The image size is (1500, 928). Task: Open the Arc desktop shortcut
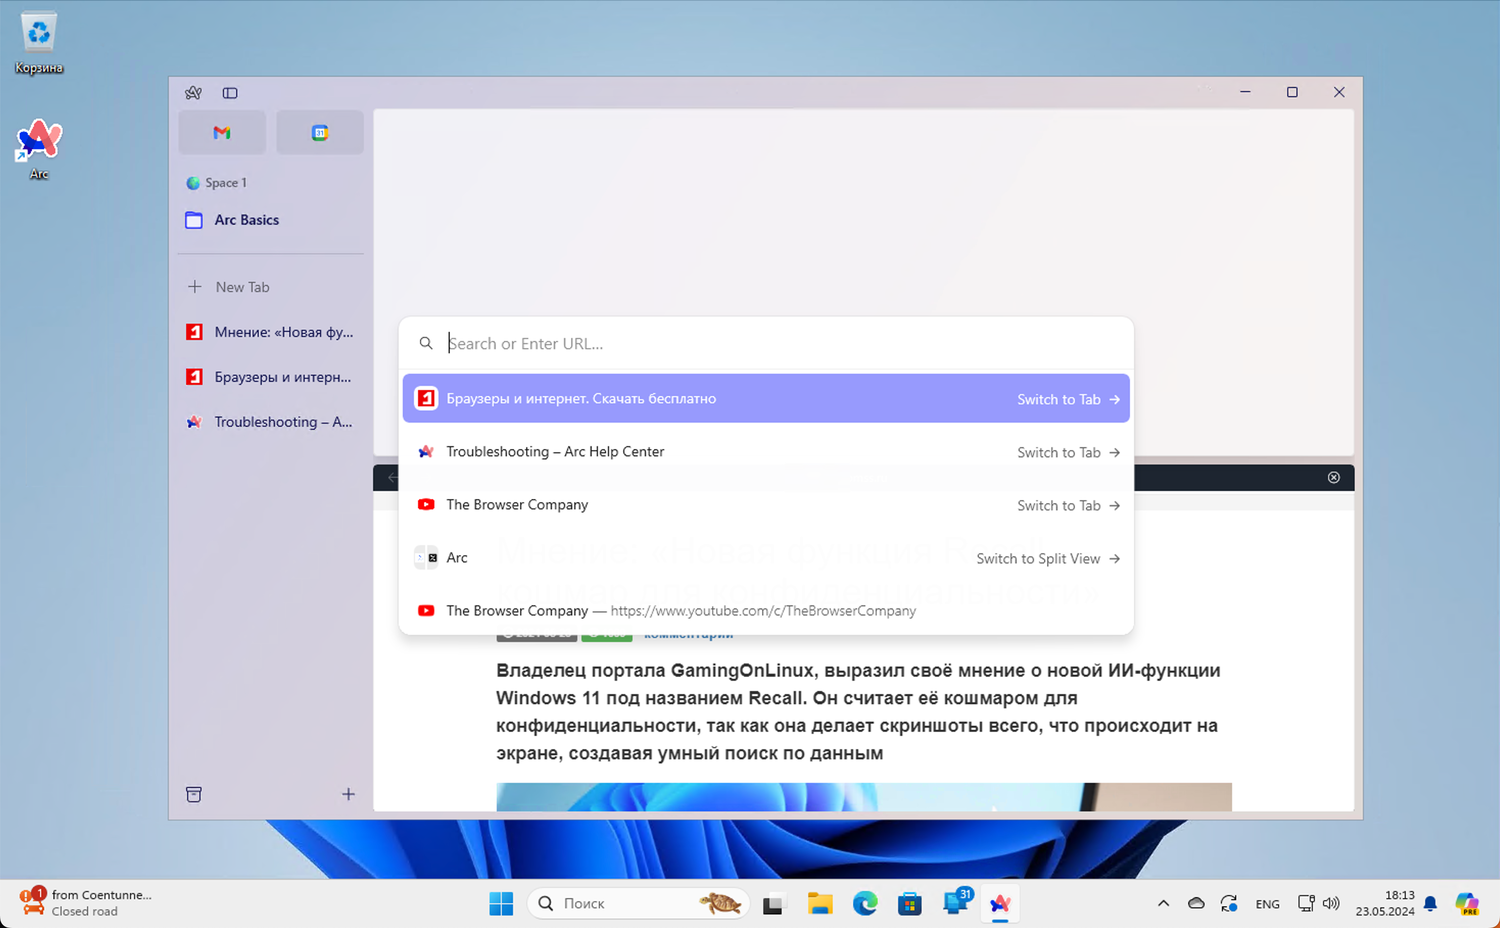pos(39,149)
